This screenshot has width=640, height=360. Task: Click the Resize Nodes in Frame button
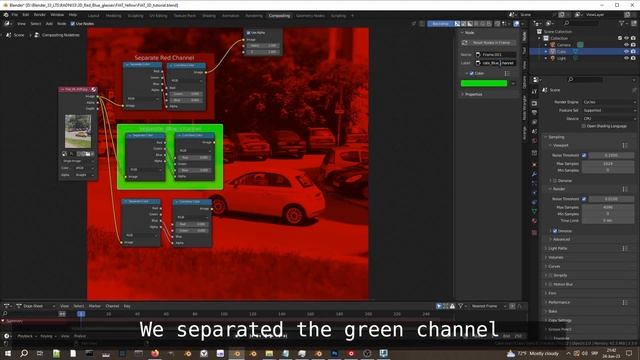pyautogui.click(x=488, y=42)
